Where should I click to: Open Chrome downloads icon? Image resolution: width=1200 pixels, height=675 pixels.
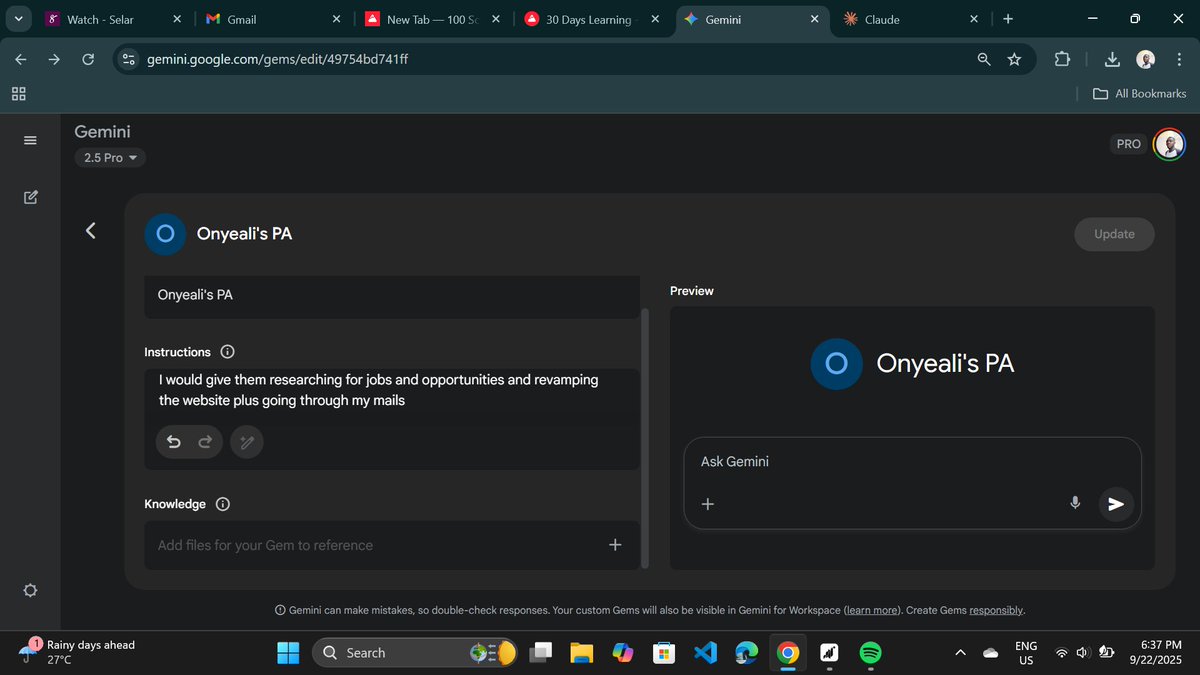point(1112,59)
